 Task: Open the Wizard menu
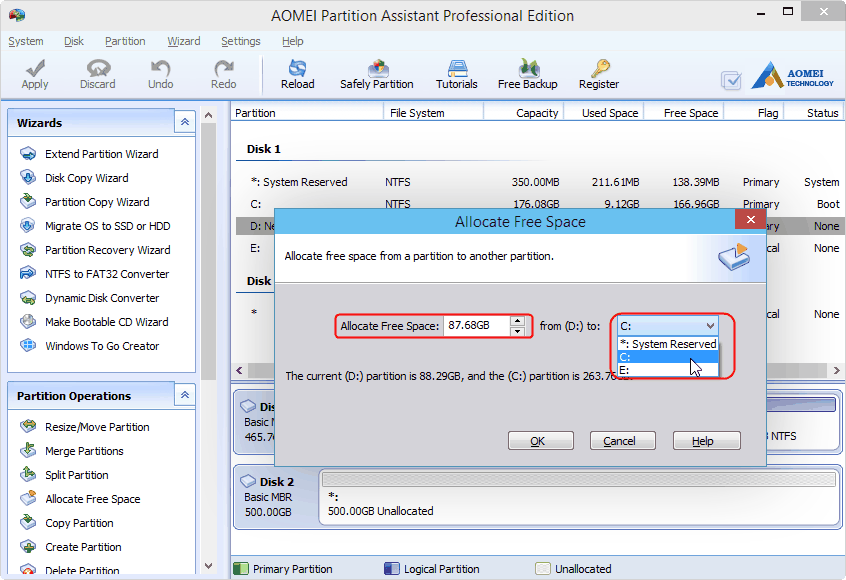(x=183, y=41)
